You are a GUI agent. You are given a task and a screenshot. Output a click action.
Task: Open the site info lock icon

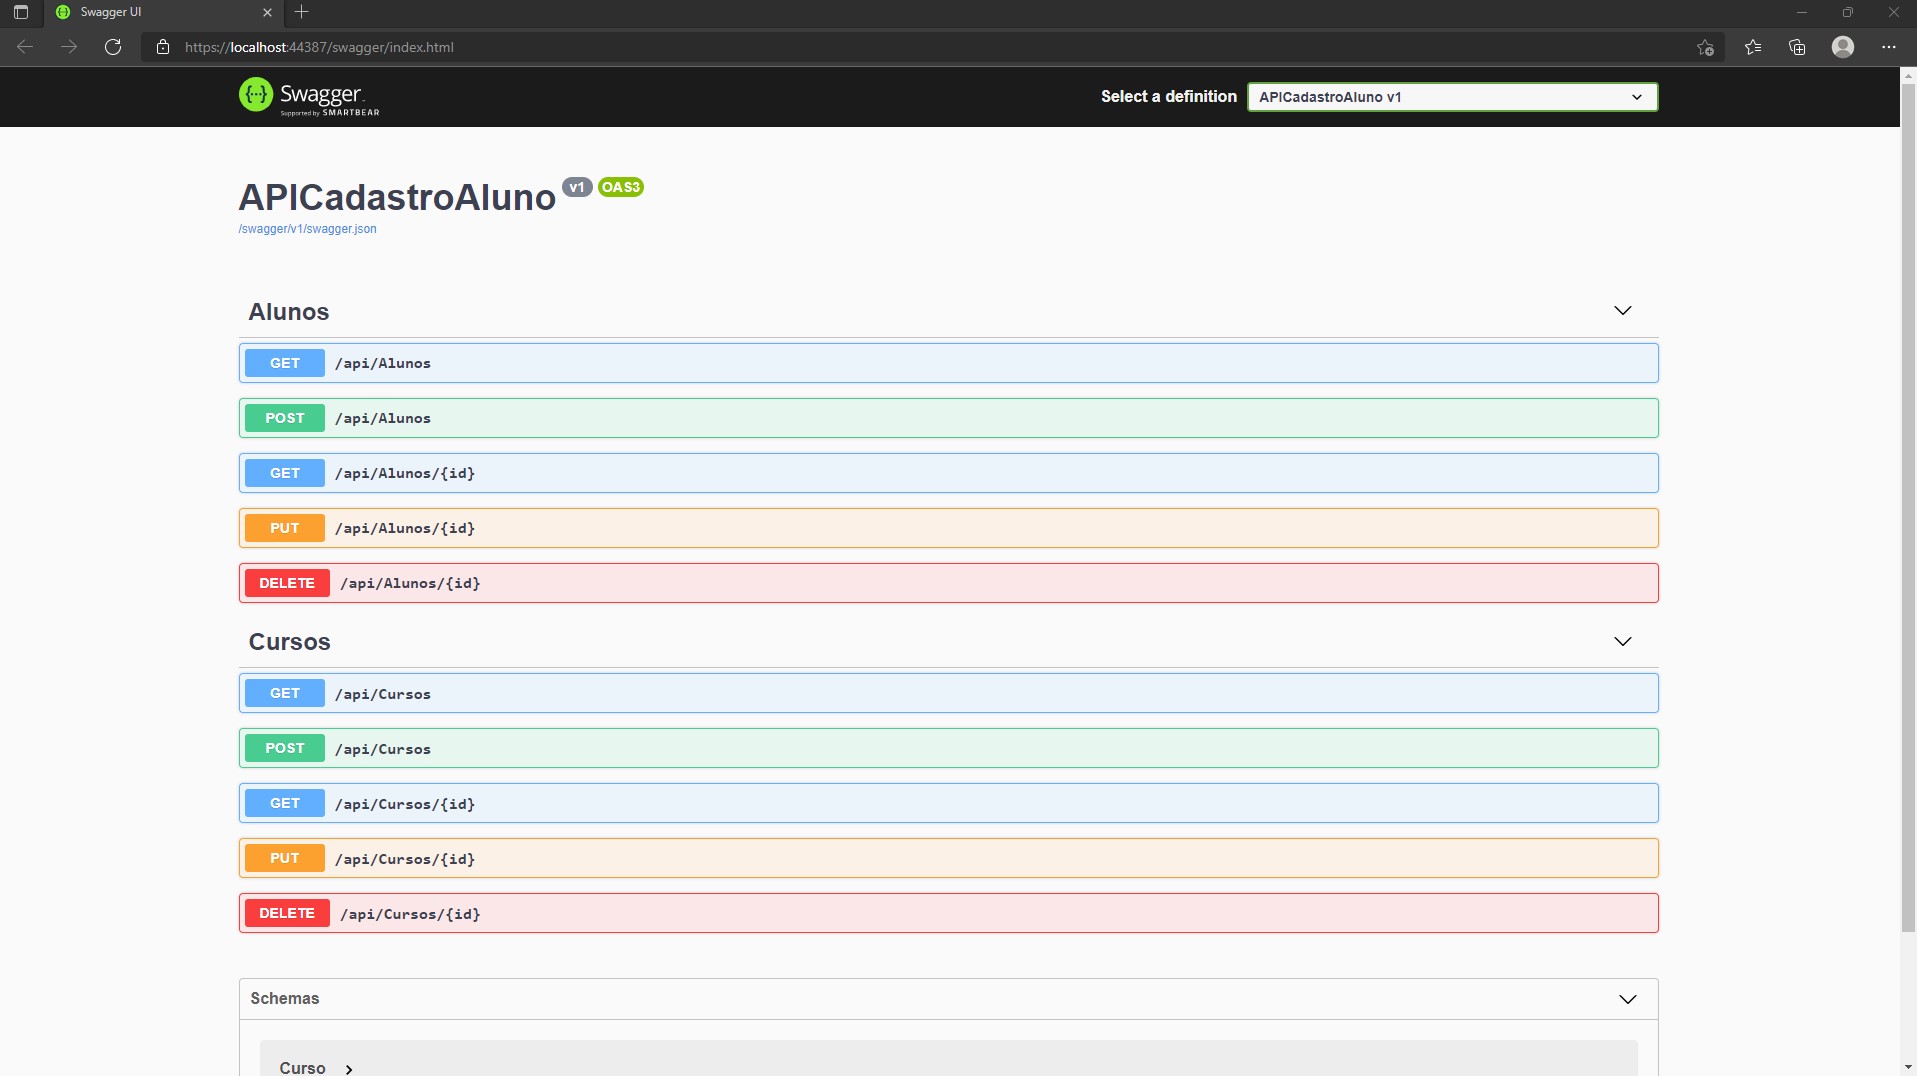coord(163,47)
